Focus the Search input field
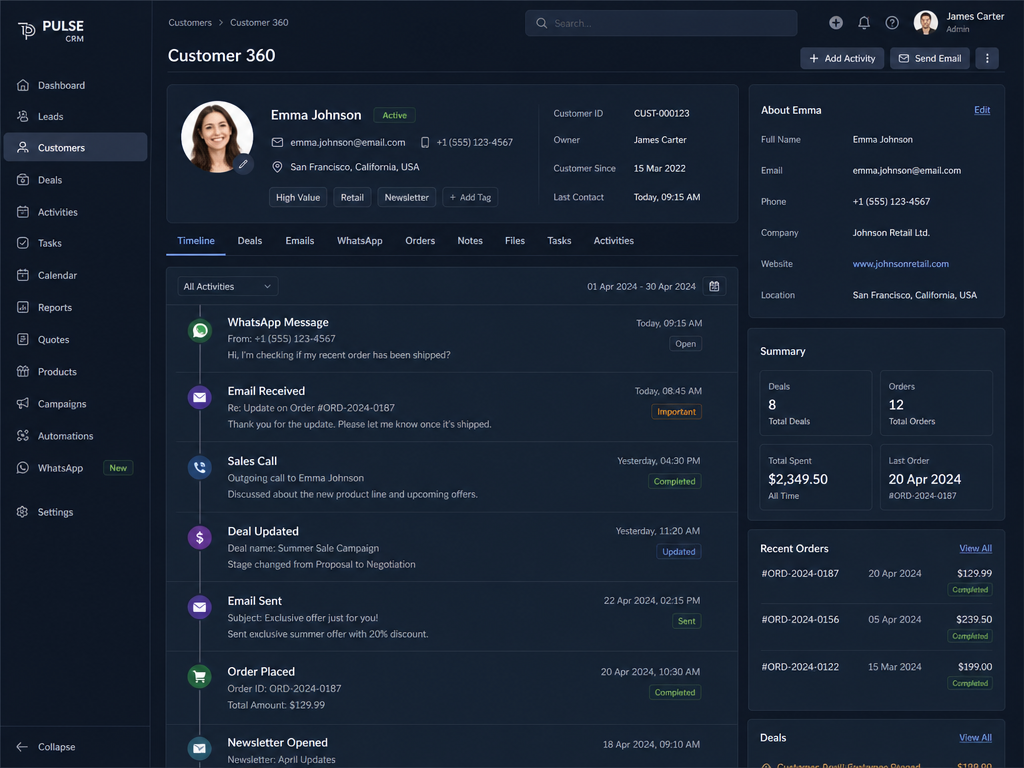Screen dimensions: 1024x768 click(x=661, y=23)
